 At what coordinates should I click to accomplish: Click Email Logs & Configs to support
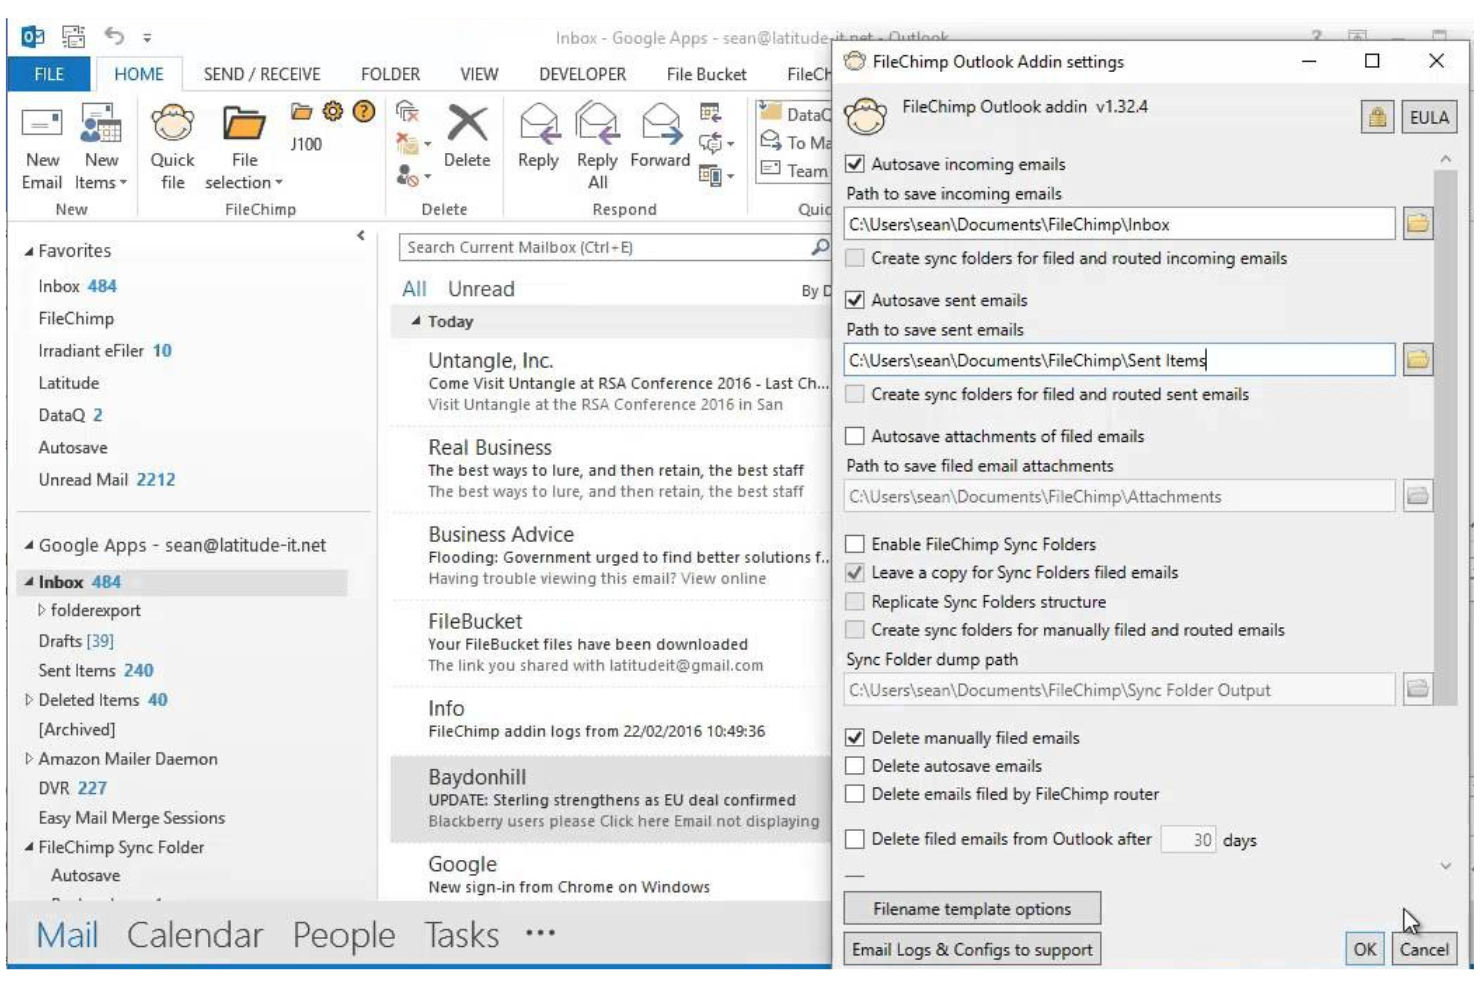(x=972, y=950)
